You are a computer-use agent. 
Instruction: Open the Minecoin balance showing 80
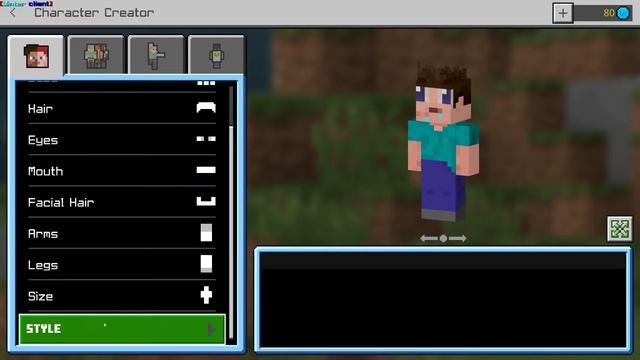coord(603,13)
